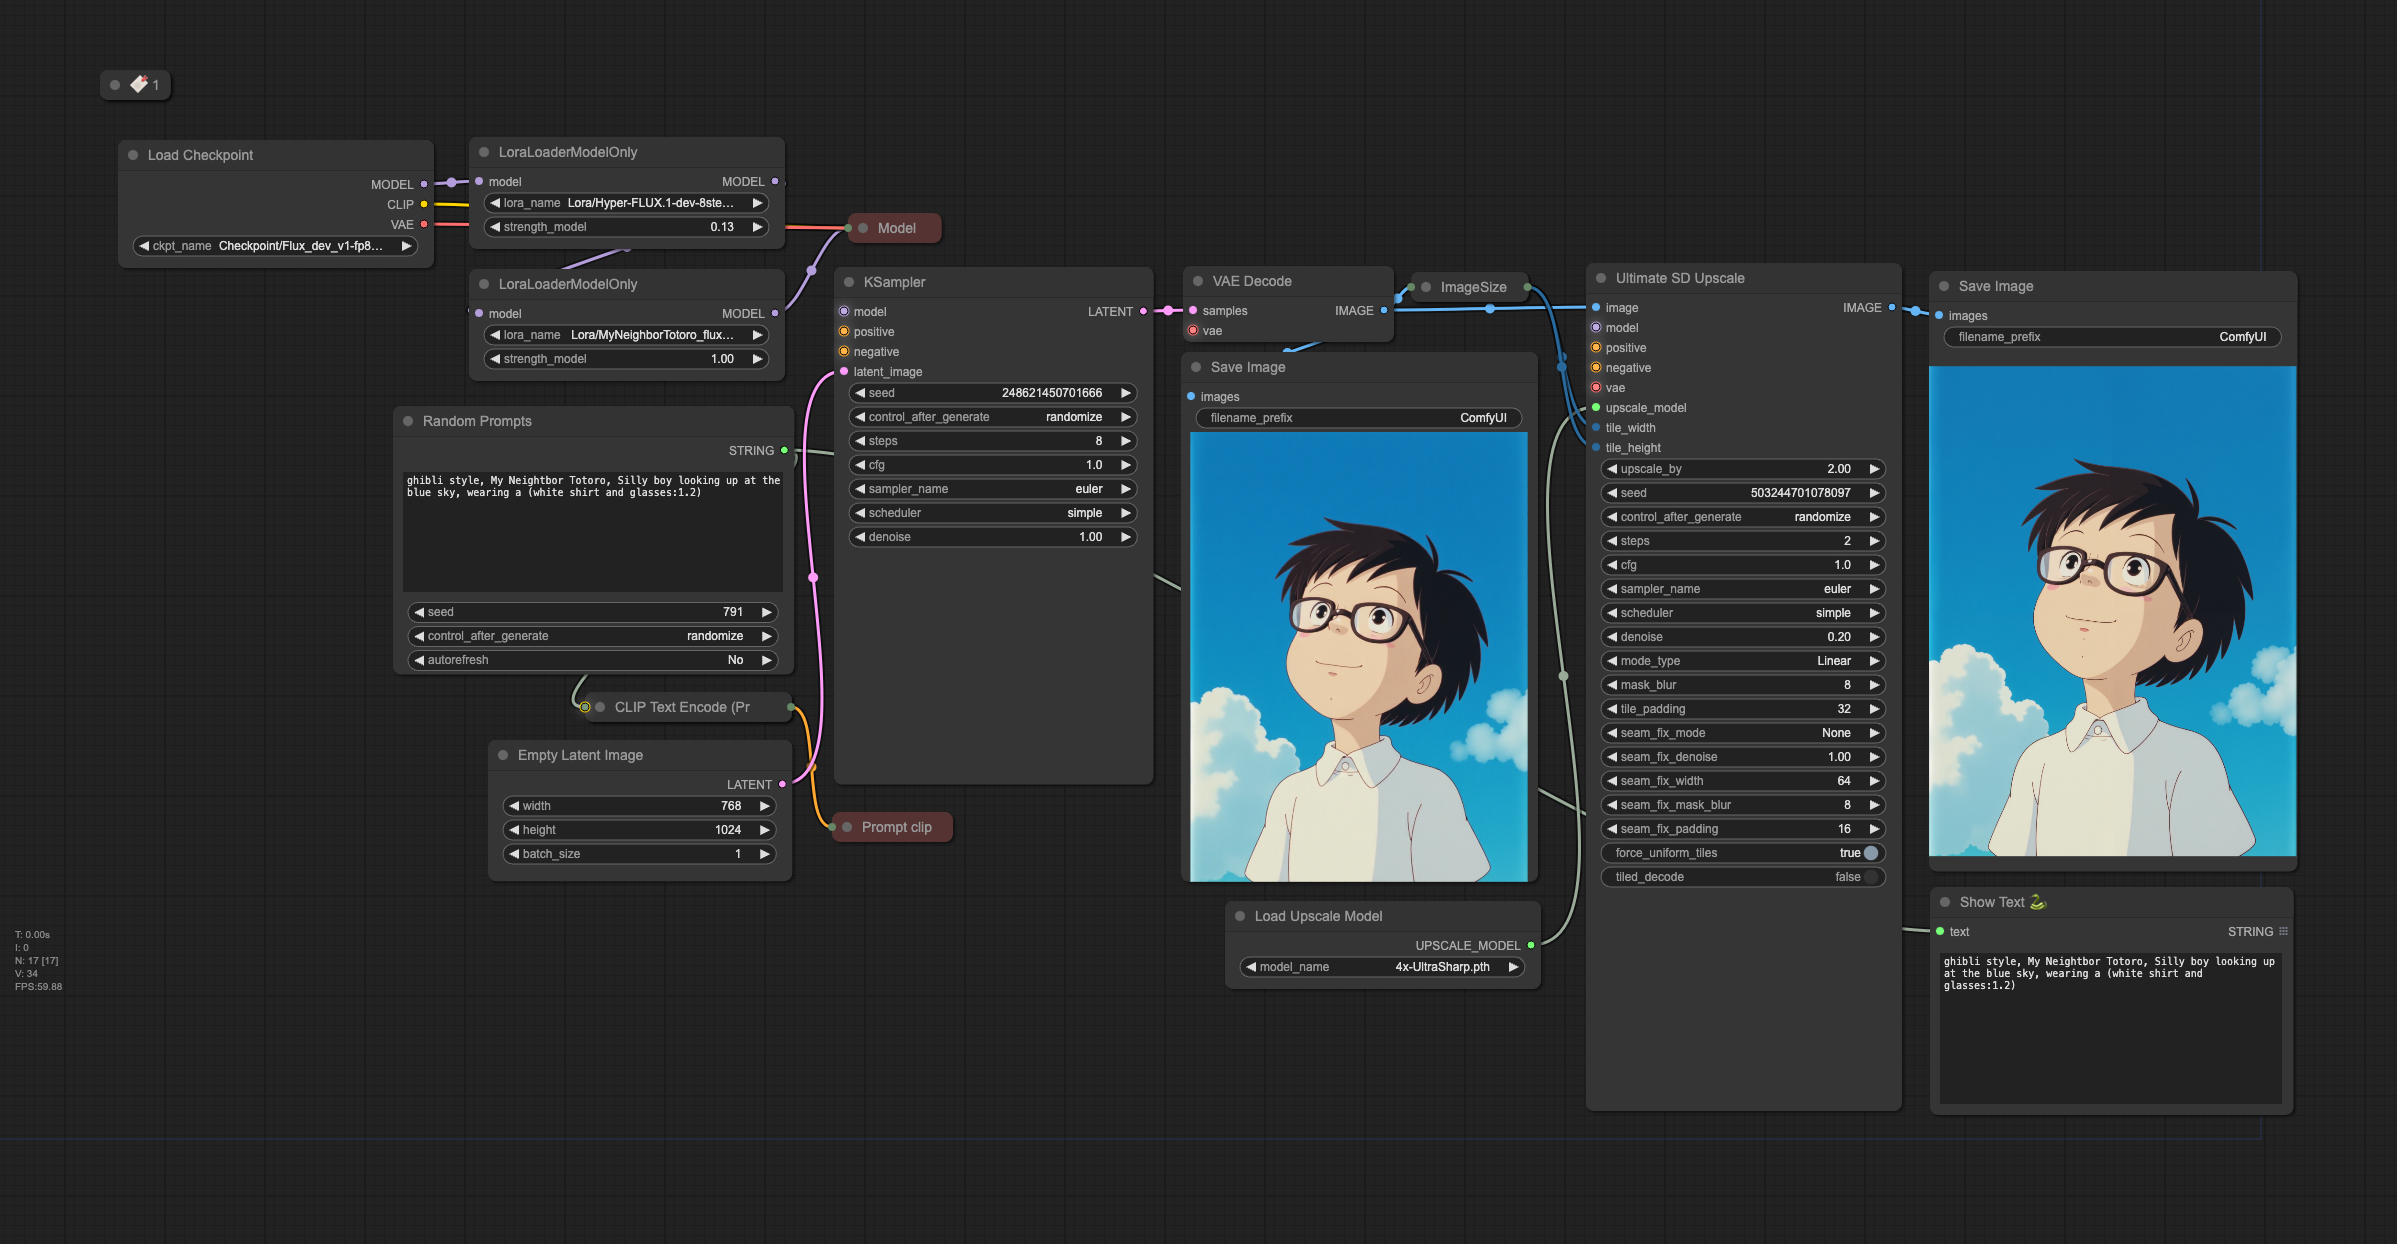Click the Show Text STRING output grid icon
This screenshot has height=1244, width=2397.
(2283, 931)
